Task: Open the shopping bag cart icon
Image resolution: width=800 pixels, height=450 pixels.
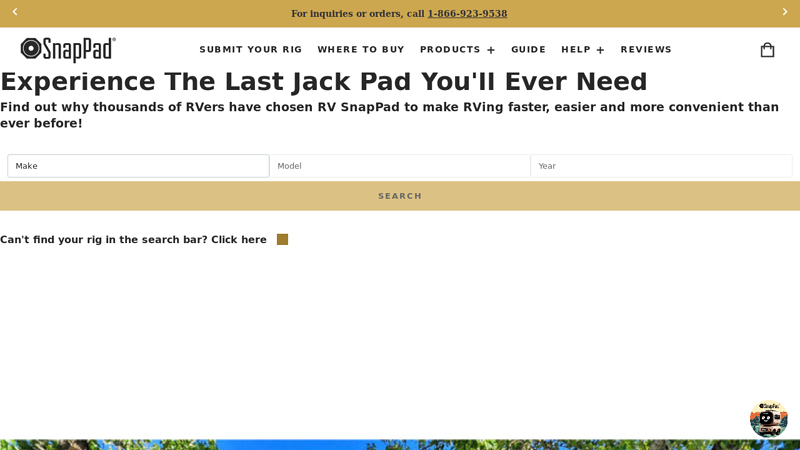Action: (767, 49)
